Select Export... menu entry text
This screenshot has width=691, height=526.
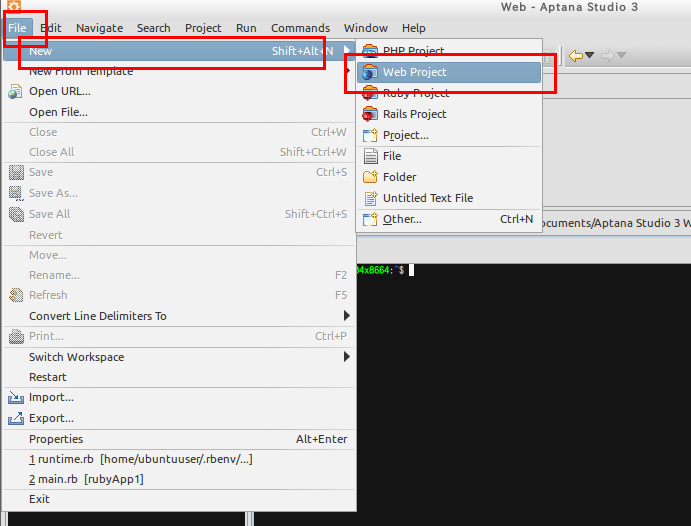[x=51, y=418]
